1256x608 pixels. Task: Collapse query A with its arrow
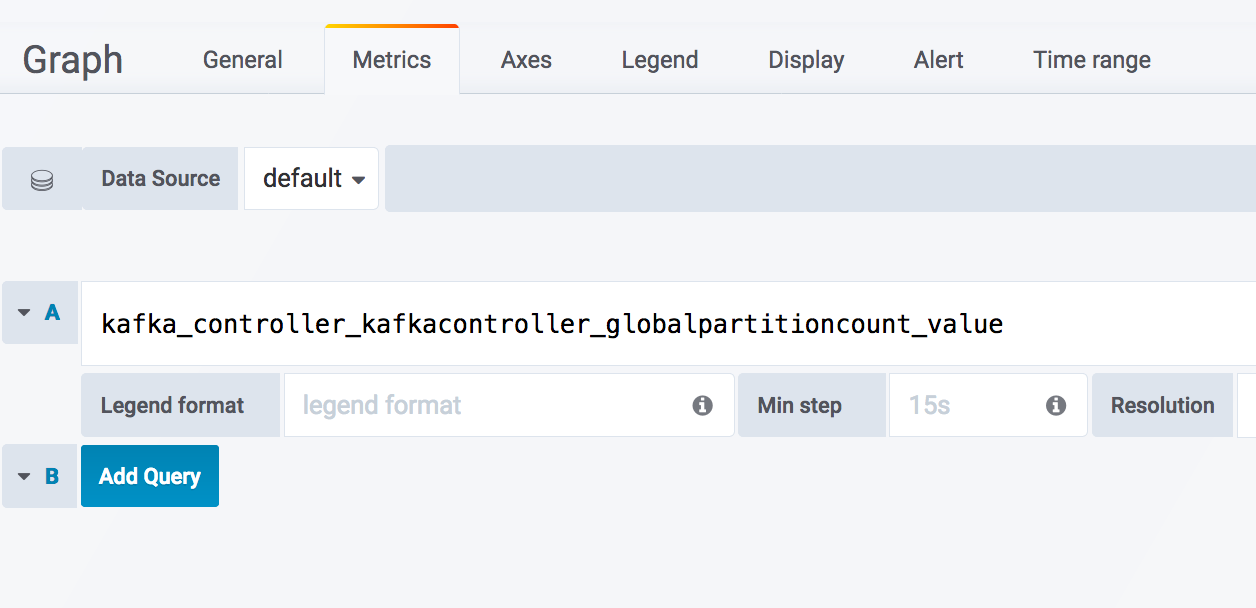24,312
